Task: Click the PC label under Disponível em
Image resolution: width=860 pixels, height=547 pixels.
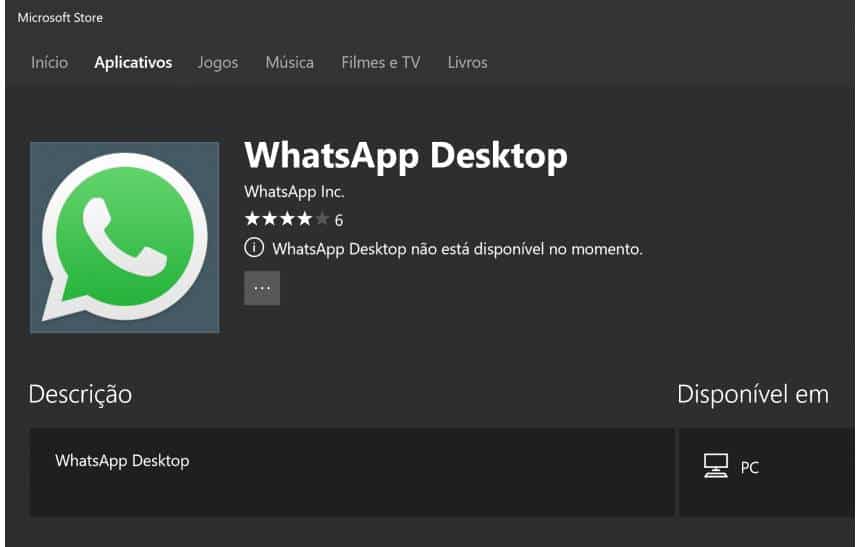Action: (750, 467)
